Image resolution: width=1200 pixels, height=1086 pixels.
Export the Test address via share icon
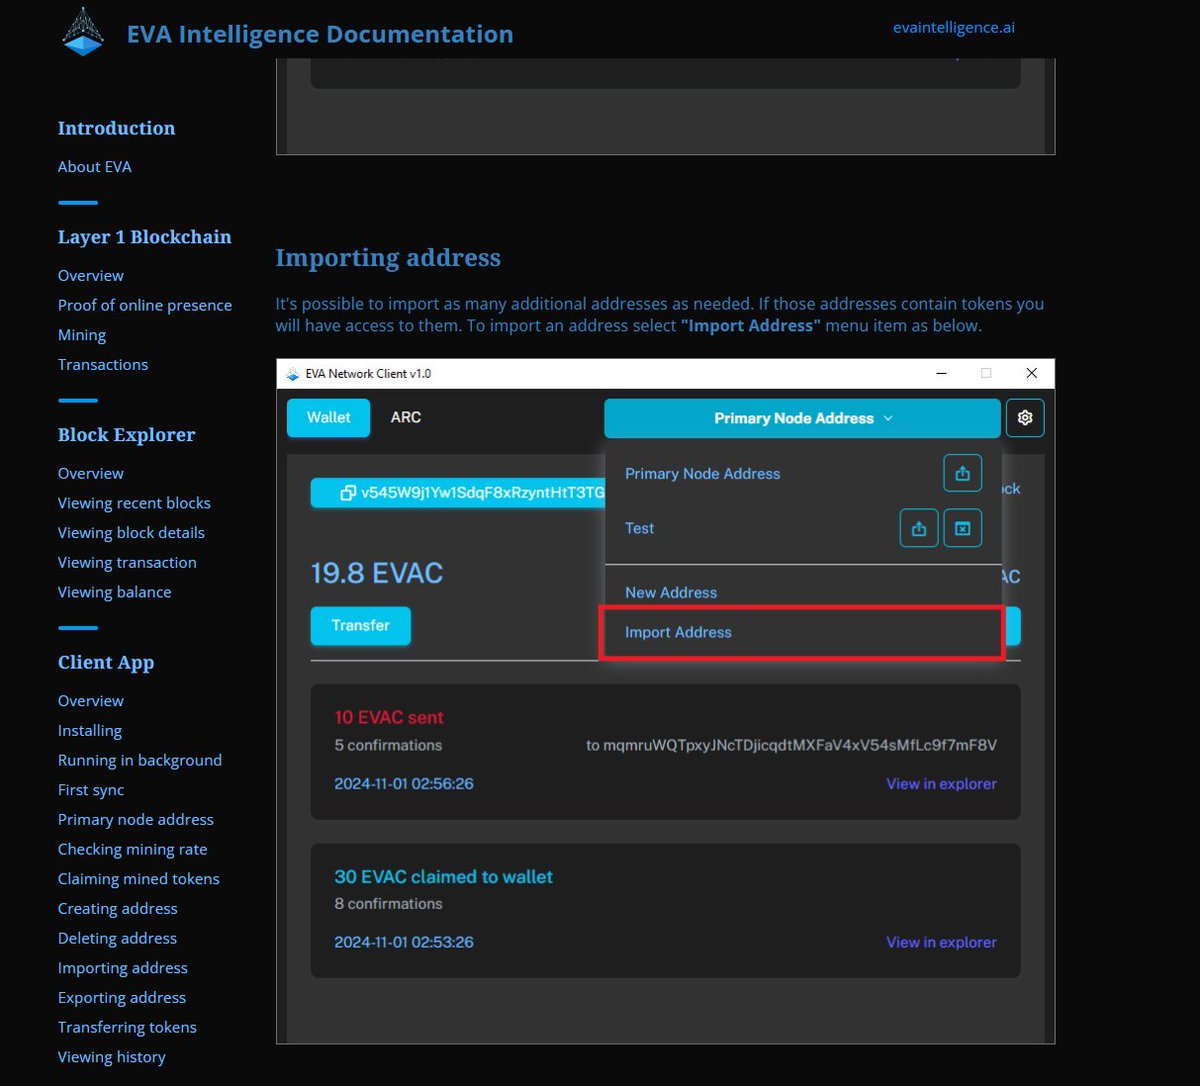(918, 527)
